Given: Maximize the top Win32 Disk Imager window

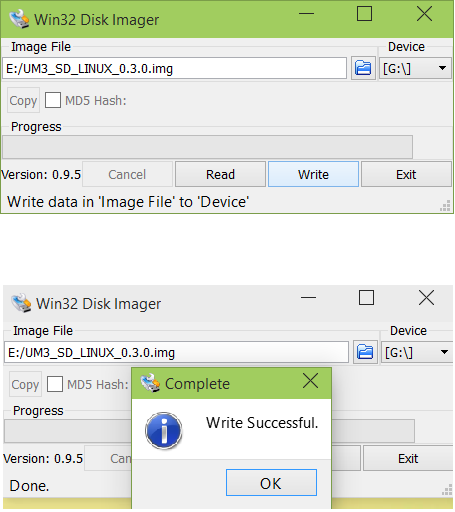Looking at the screenshot, I should [x=364, y=14].
